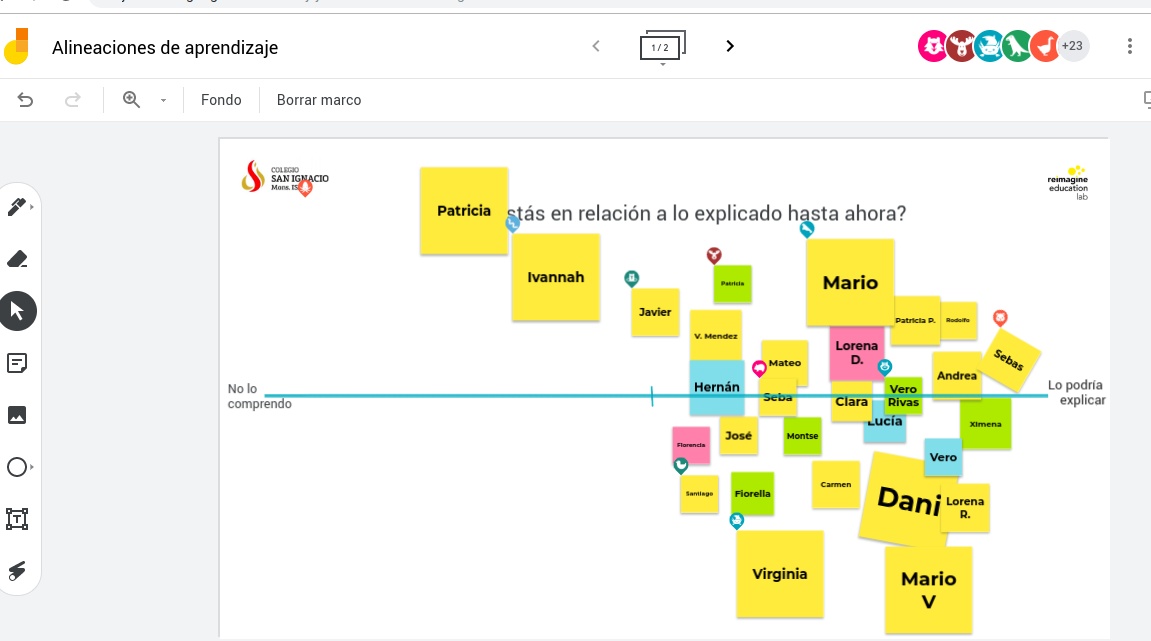This screenshot has width=1151, height=641.
Task: Activate the Select arrow tool
Action: [18, 311]
